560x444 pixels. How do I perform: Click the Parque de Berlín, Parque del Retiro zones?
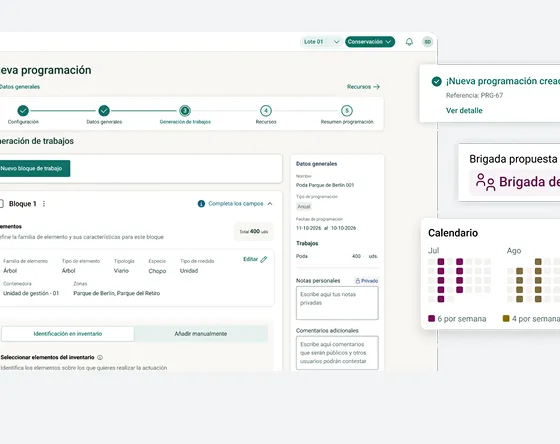pyautogui.click(x=117, y=293)
